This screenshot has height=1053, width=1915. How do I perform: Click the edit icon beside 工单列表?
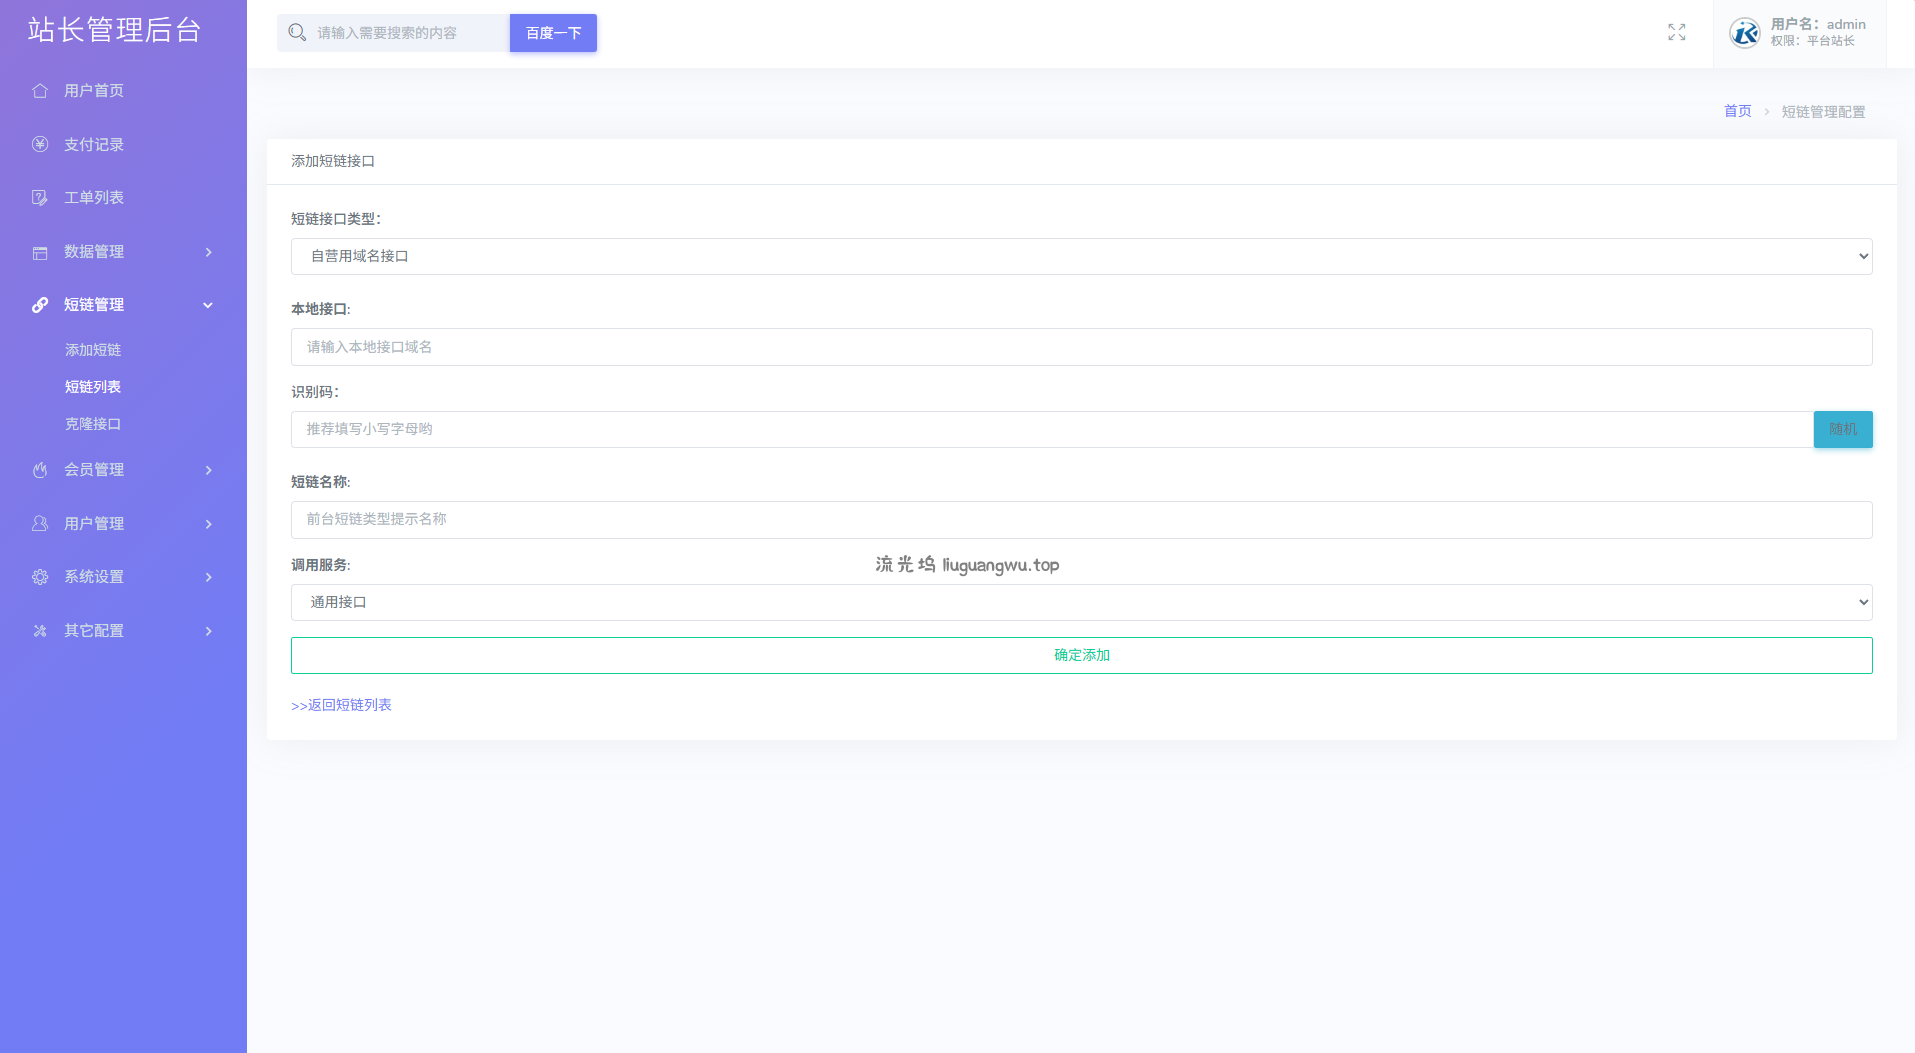(x=40, y=198)
